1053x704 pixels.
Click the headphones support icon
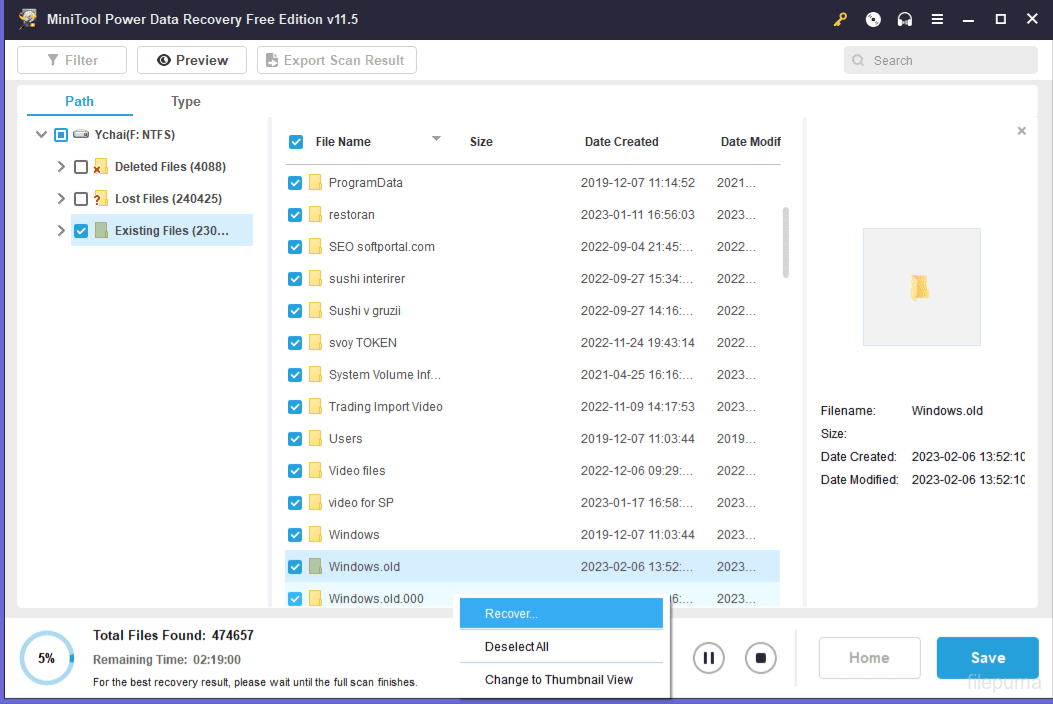[905, 19]
